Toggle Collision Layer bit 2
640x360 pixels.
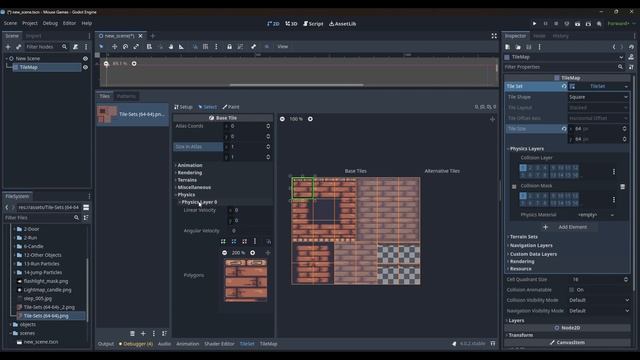(530, 168)
